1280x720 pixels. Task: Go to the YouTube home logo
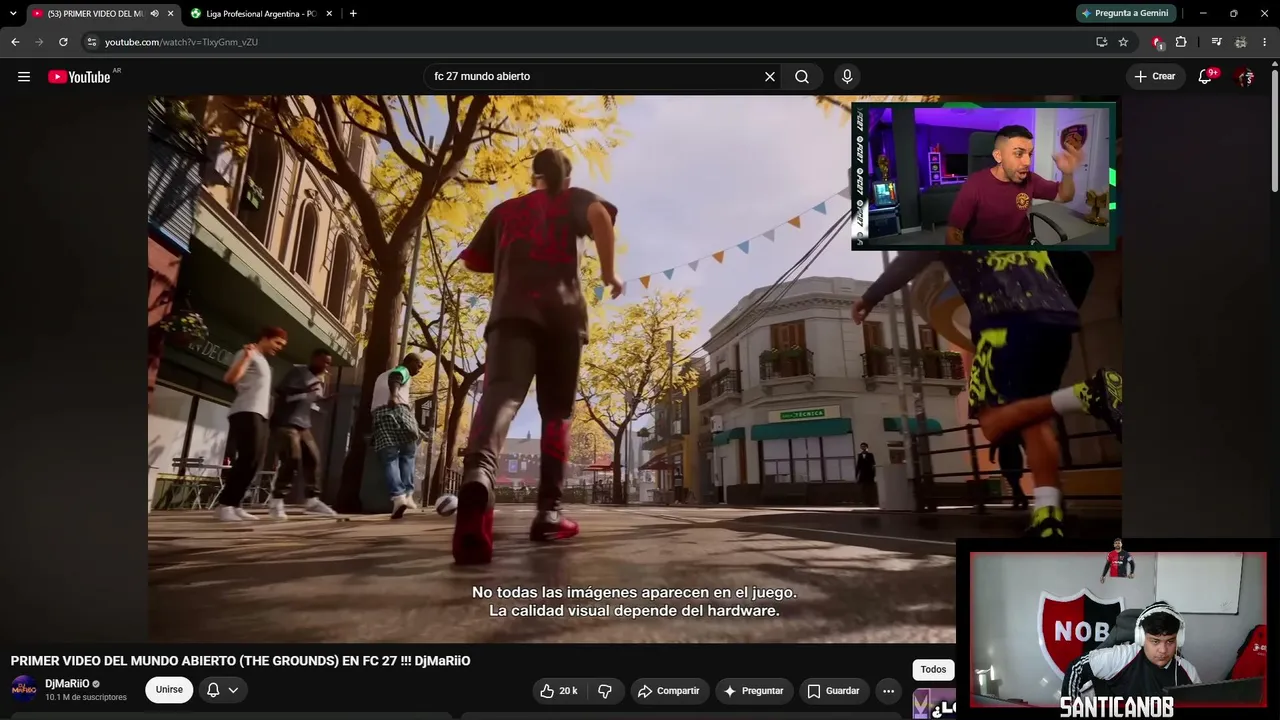(79, 77)
